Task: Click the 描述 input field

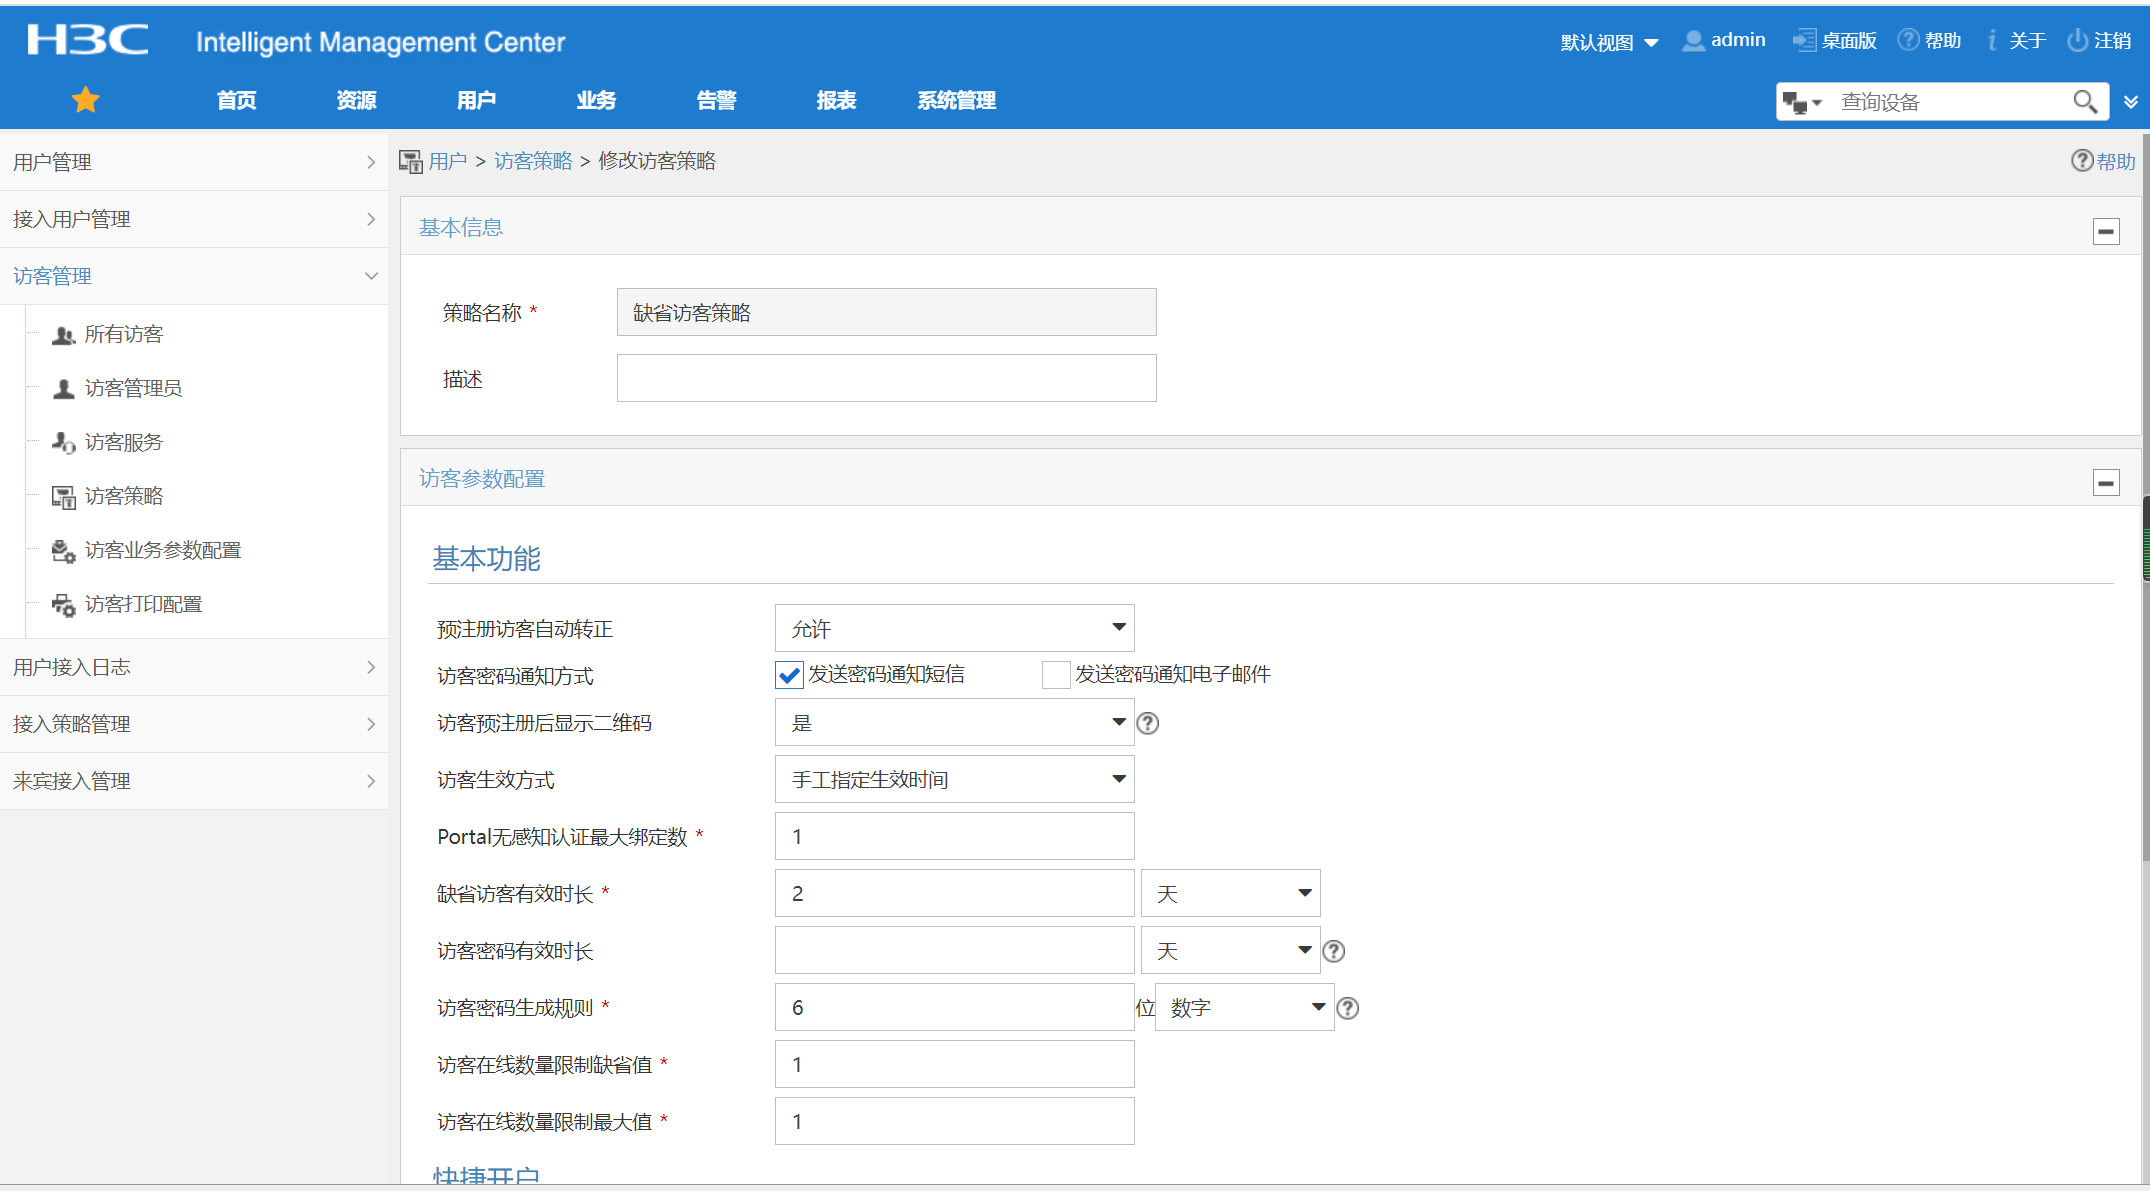Action: point(886,378)
